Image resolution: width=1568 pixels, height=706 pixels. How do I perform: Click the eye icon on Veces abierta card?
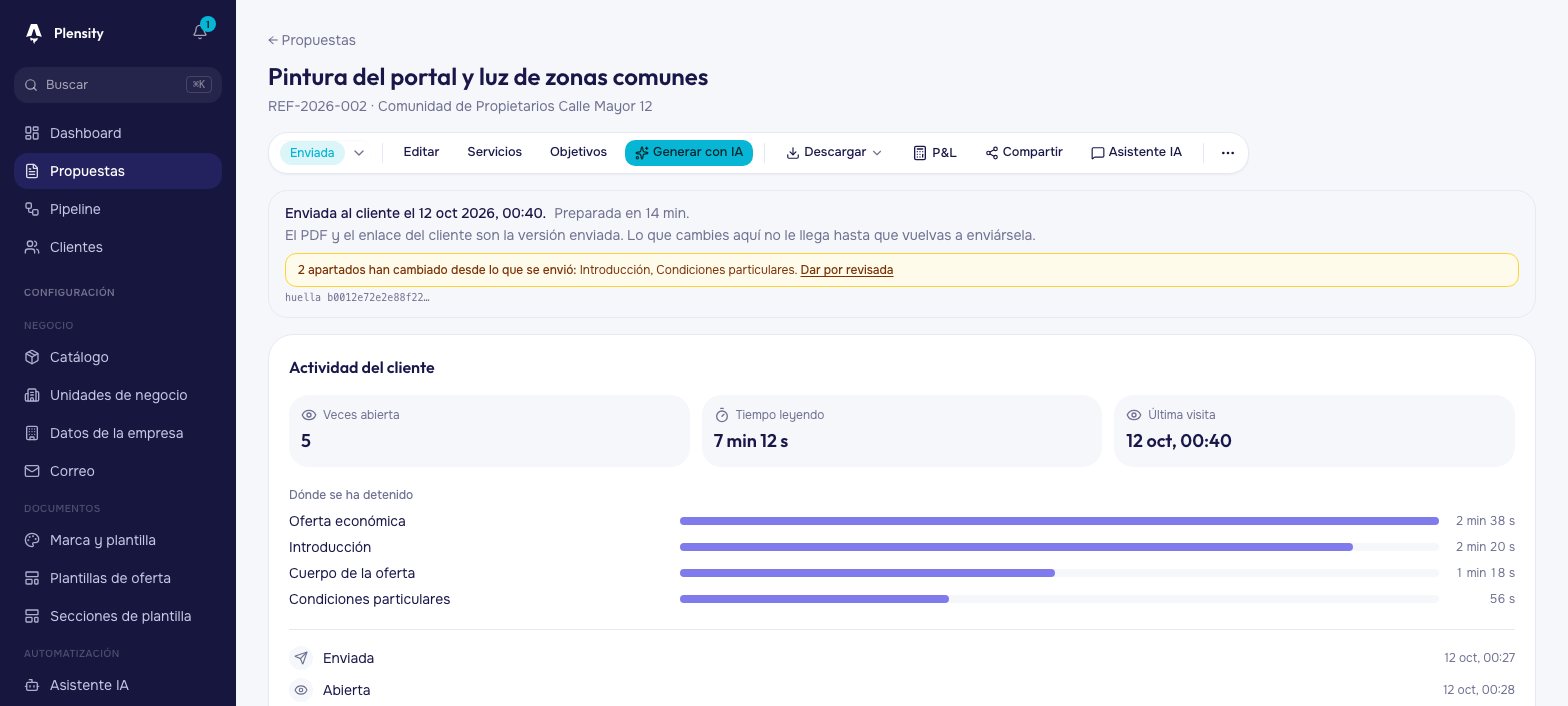tap(309, 414)
